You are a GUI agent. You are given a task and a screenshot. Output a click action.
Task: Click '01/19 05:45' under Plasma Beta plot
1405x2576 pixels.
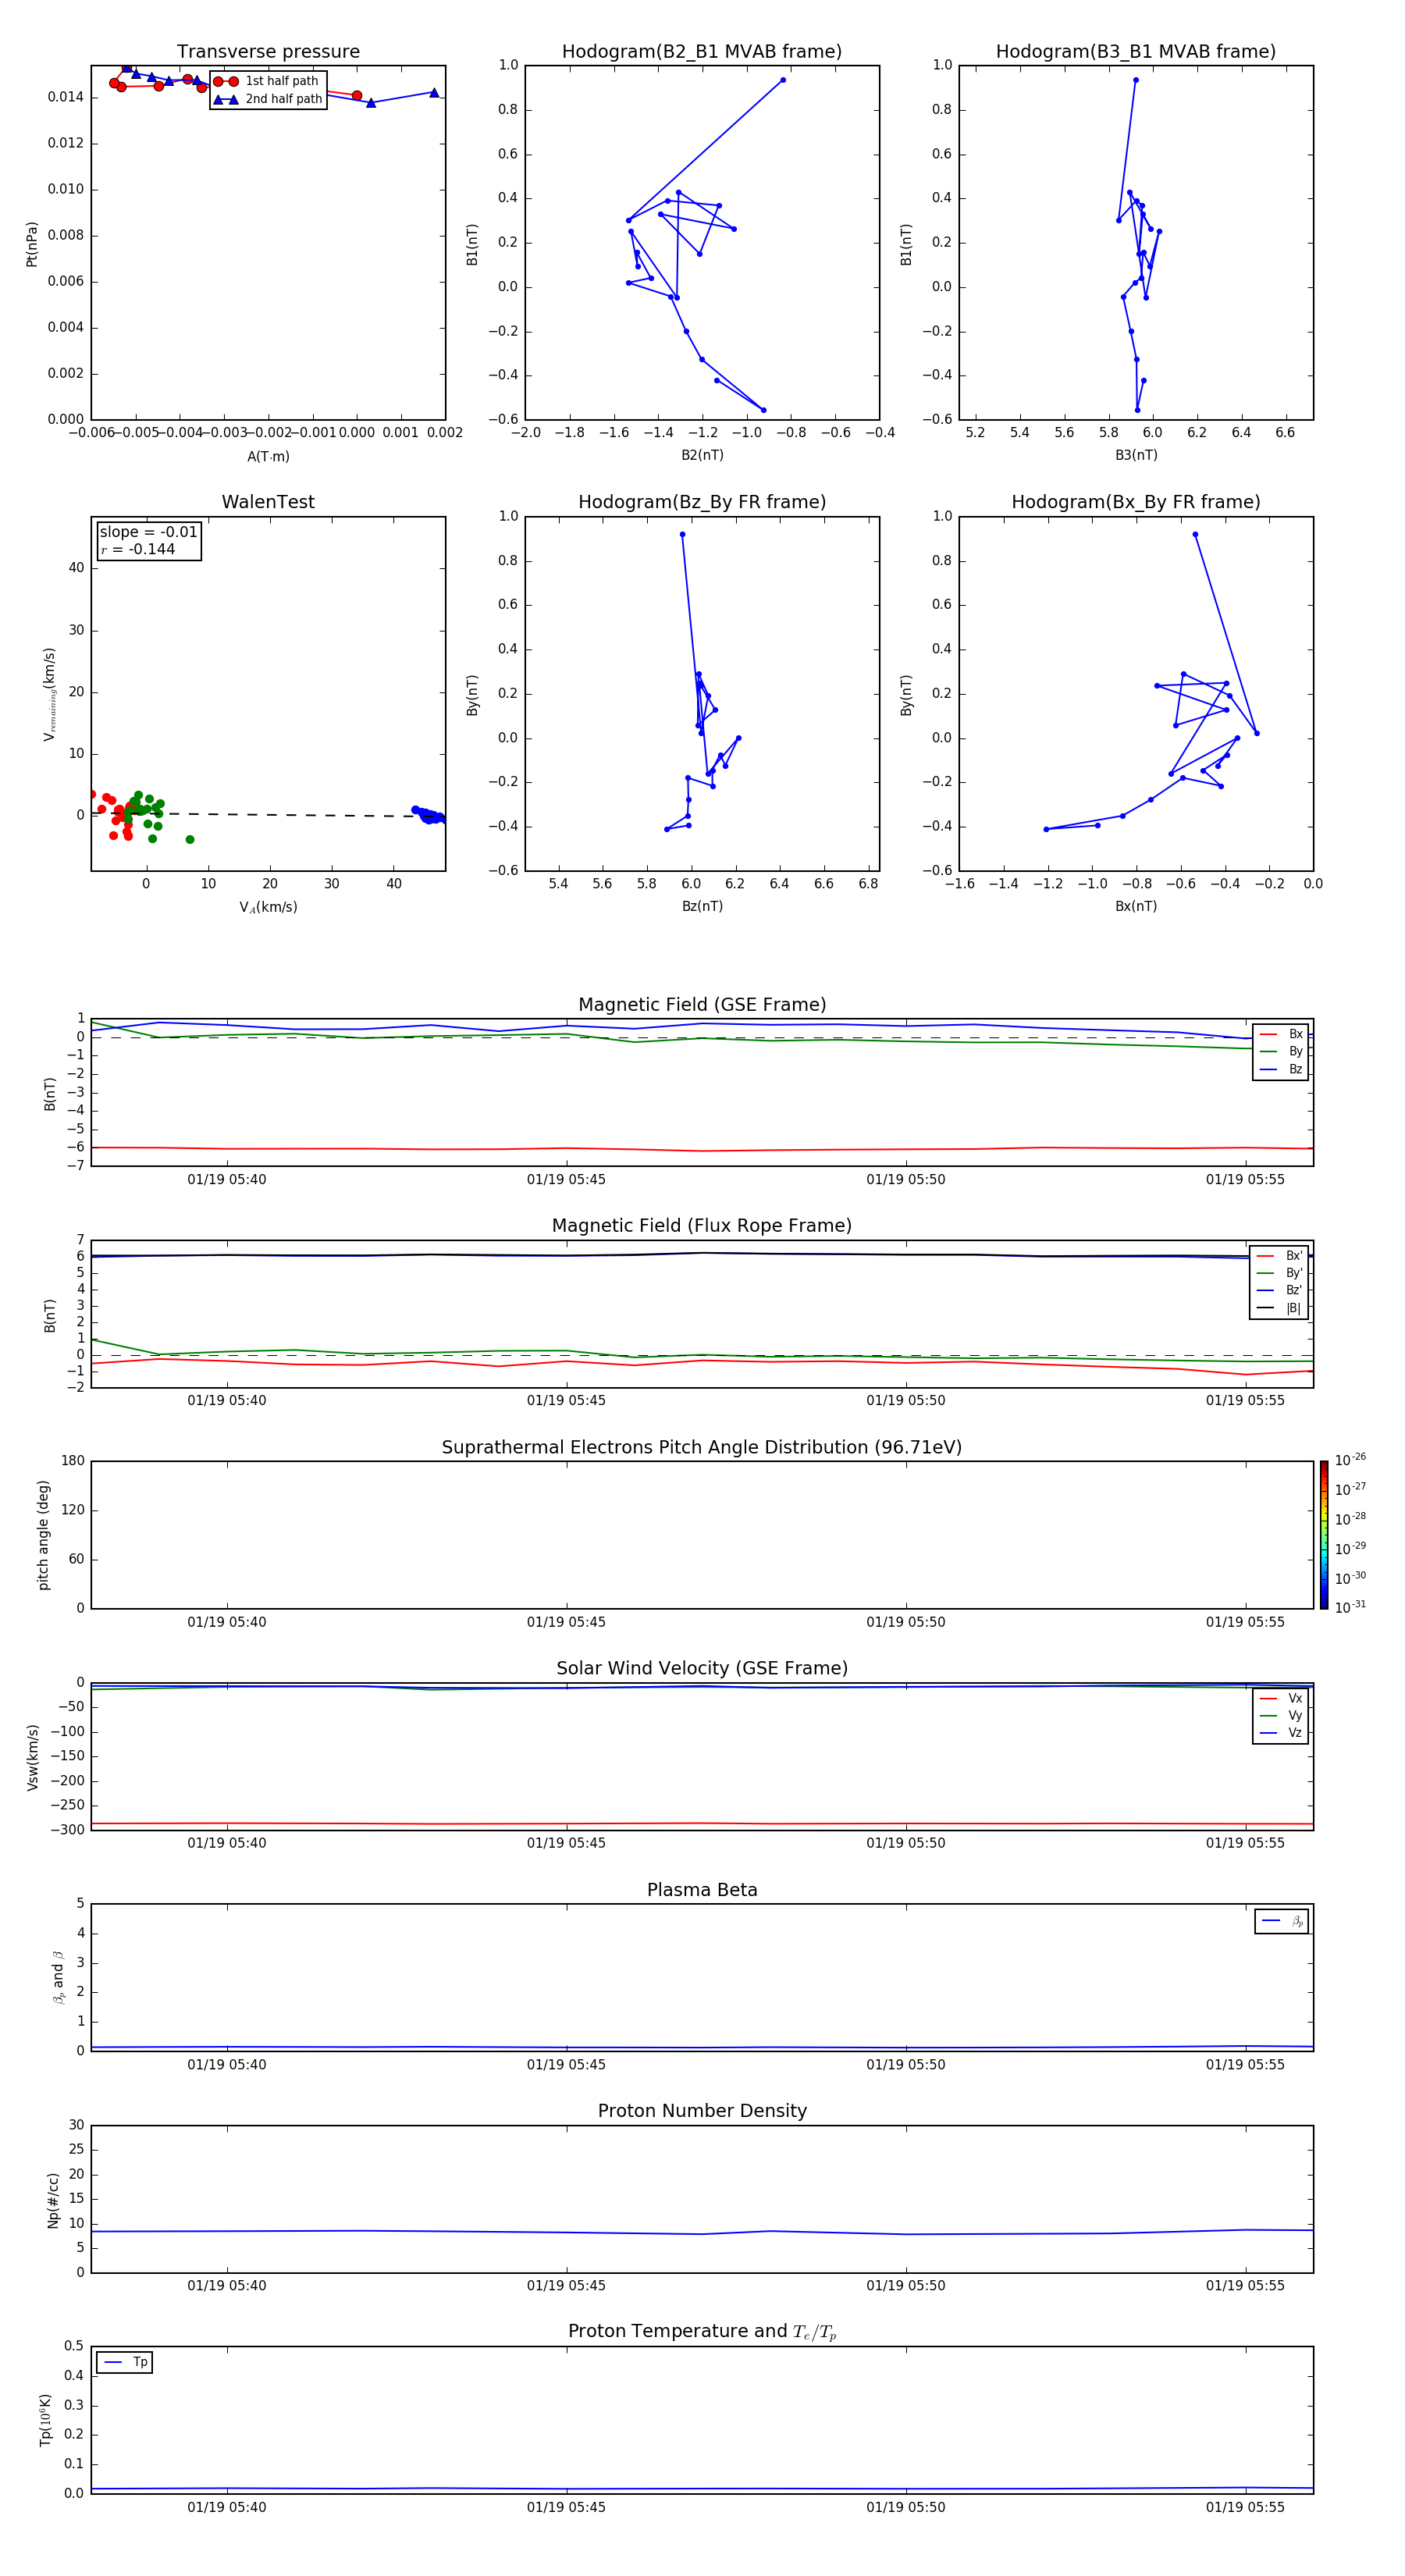click(x=566, y=2065)
